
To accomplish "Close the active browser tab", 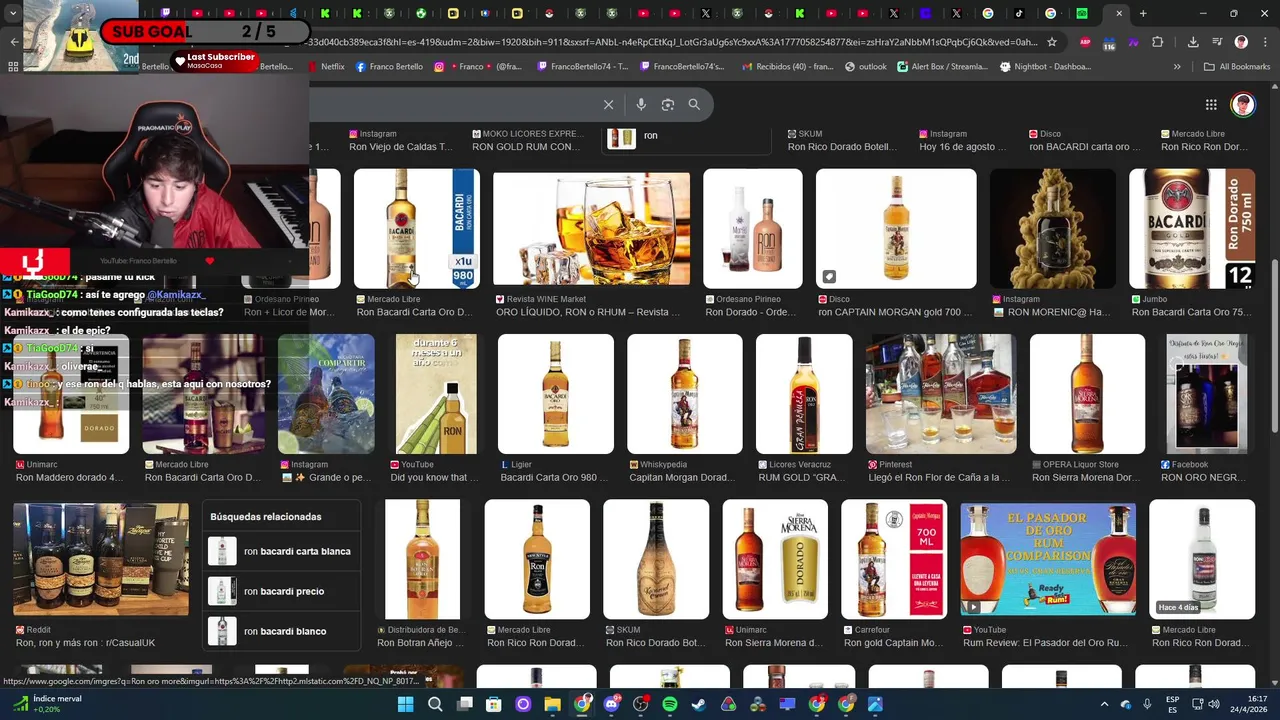I will click(x=1119, y=14).
